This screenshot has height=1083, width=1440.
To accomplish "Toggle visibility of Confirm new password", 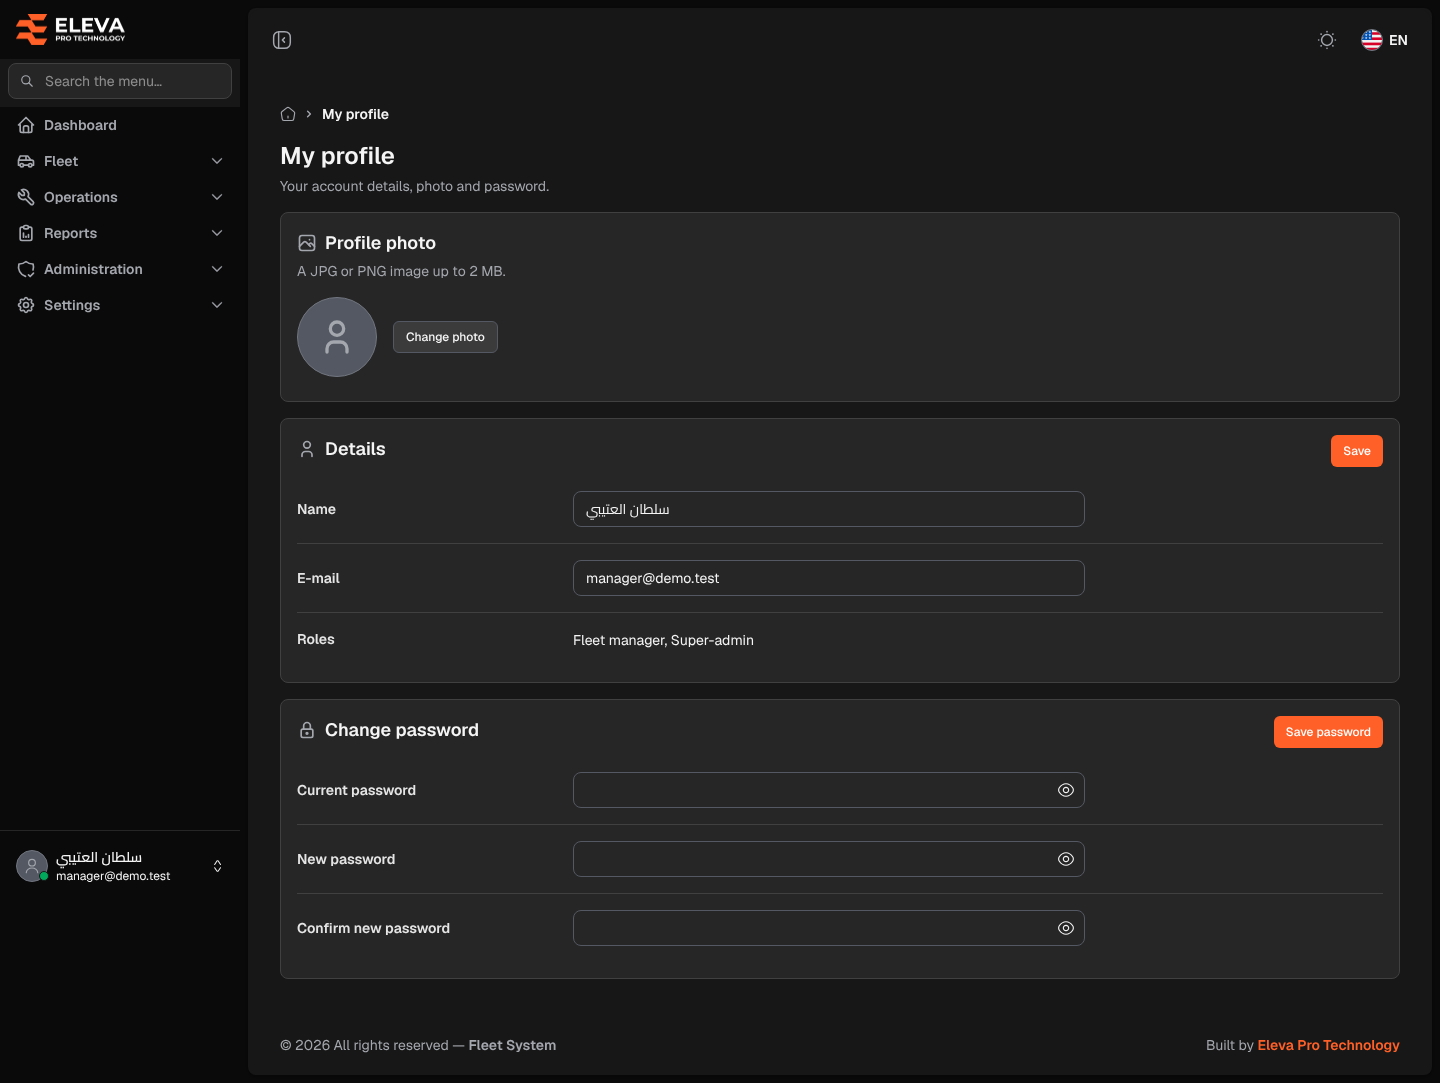I will tap(1066, 928).
